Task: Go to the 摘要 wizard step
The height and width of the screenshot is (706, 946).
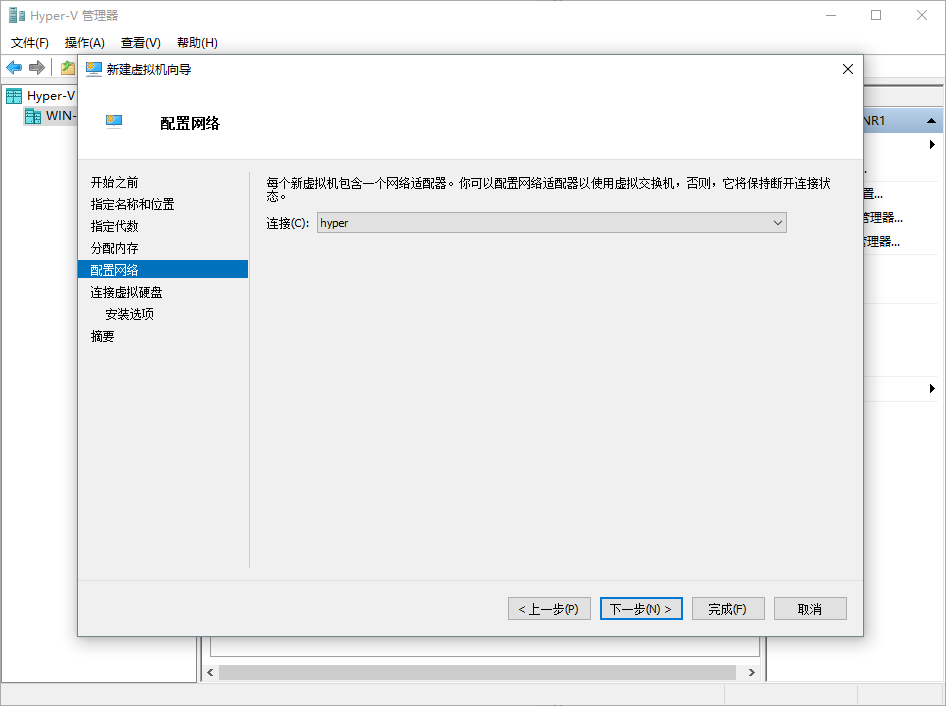Action: point(103,336)
